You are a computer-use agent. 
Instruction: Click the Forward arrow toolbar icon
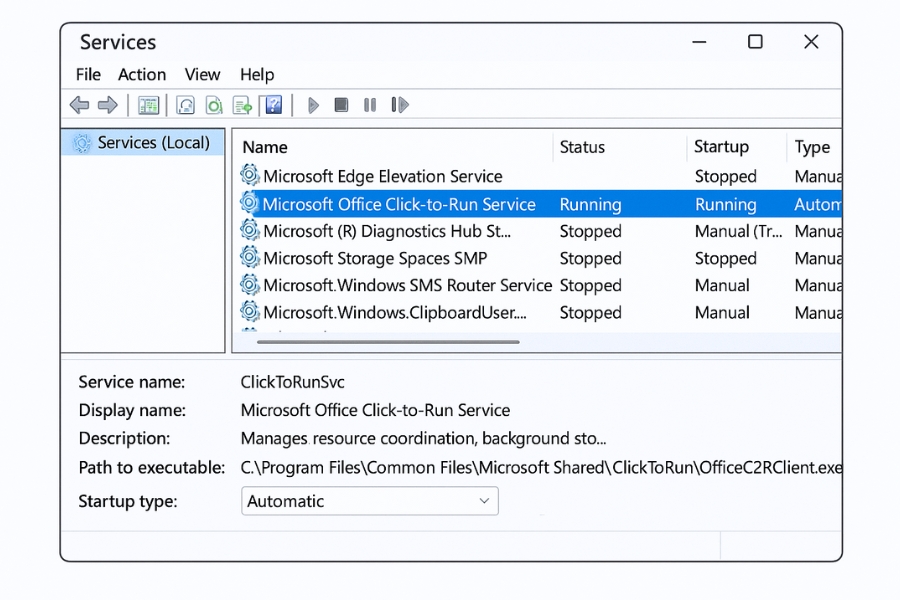(107, 105)
